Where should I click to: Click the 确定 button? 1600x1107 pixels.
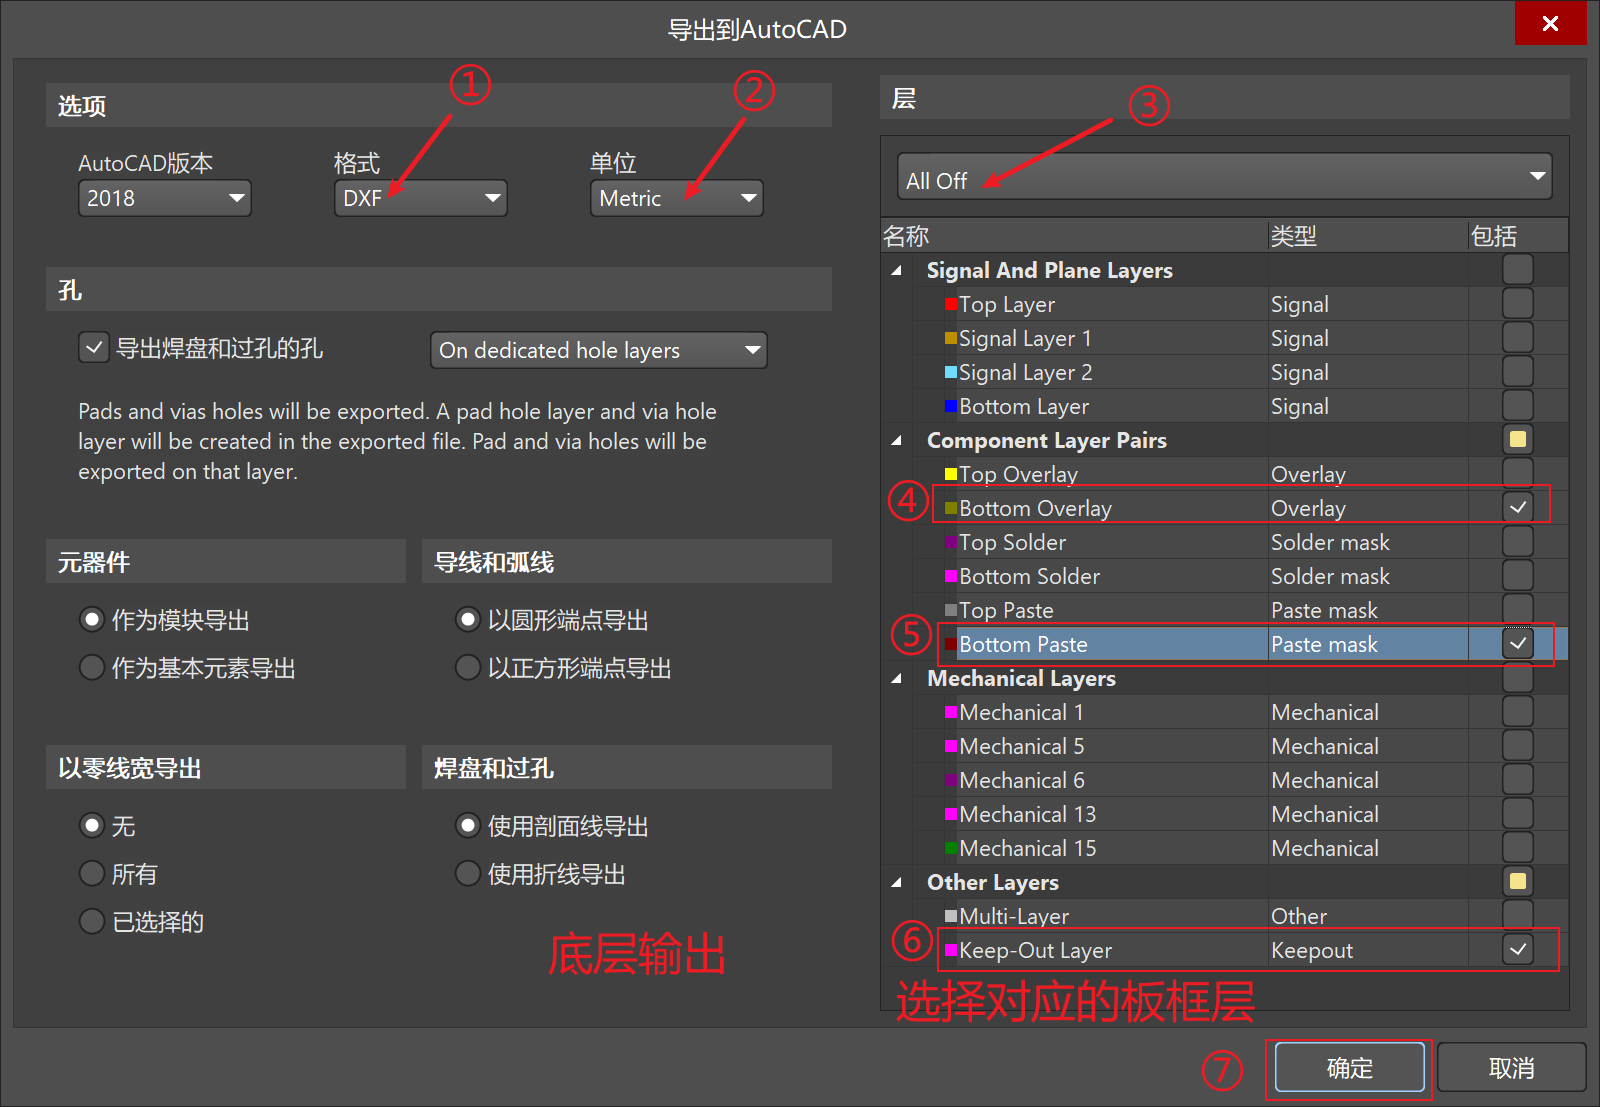click(1348, 1068)
